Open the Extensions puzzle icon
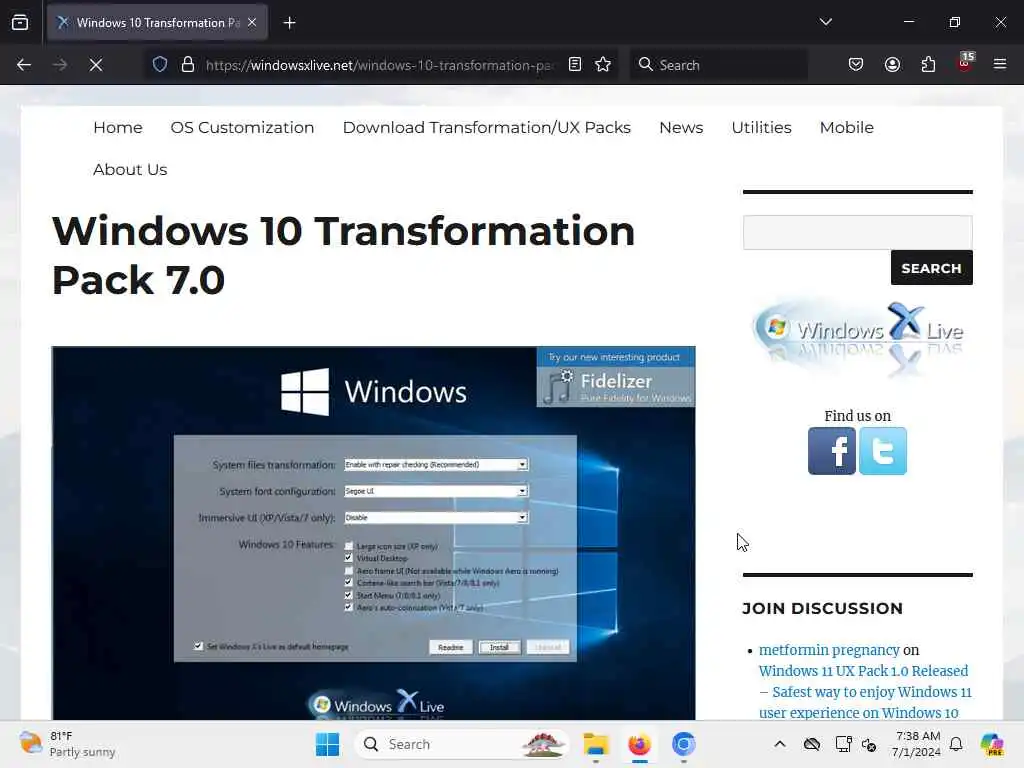 928,65
